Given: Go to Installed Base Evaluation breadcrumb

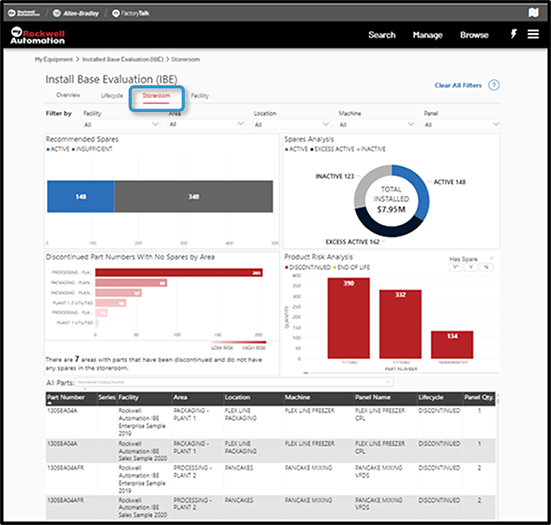Looking at the screenshot, I should tap(123, 59).
